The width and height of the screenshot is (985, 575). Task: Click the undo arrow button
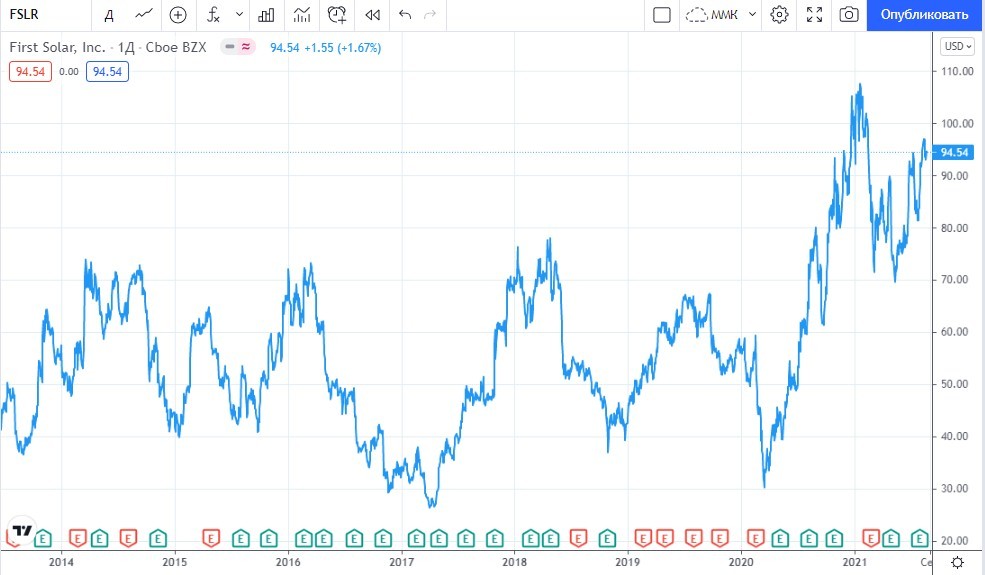404,15
